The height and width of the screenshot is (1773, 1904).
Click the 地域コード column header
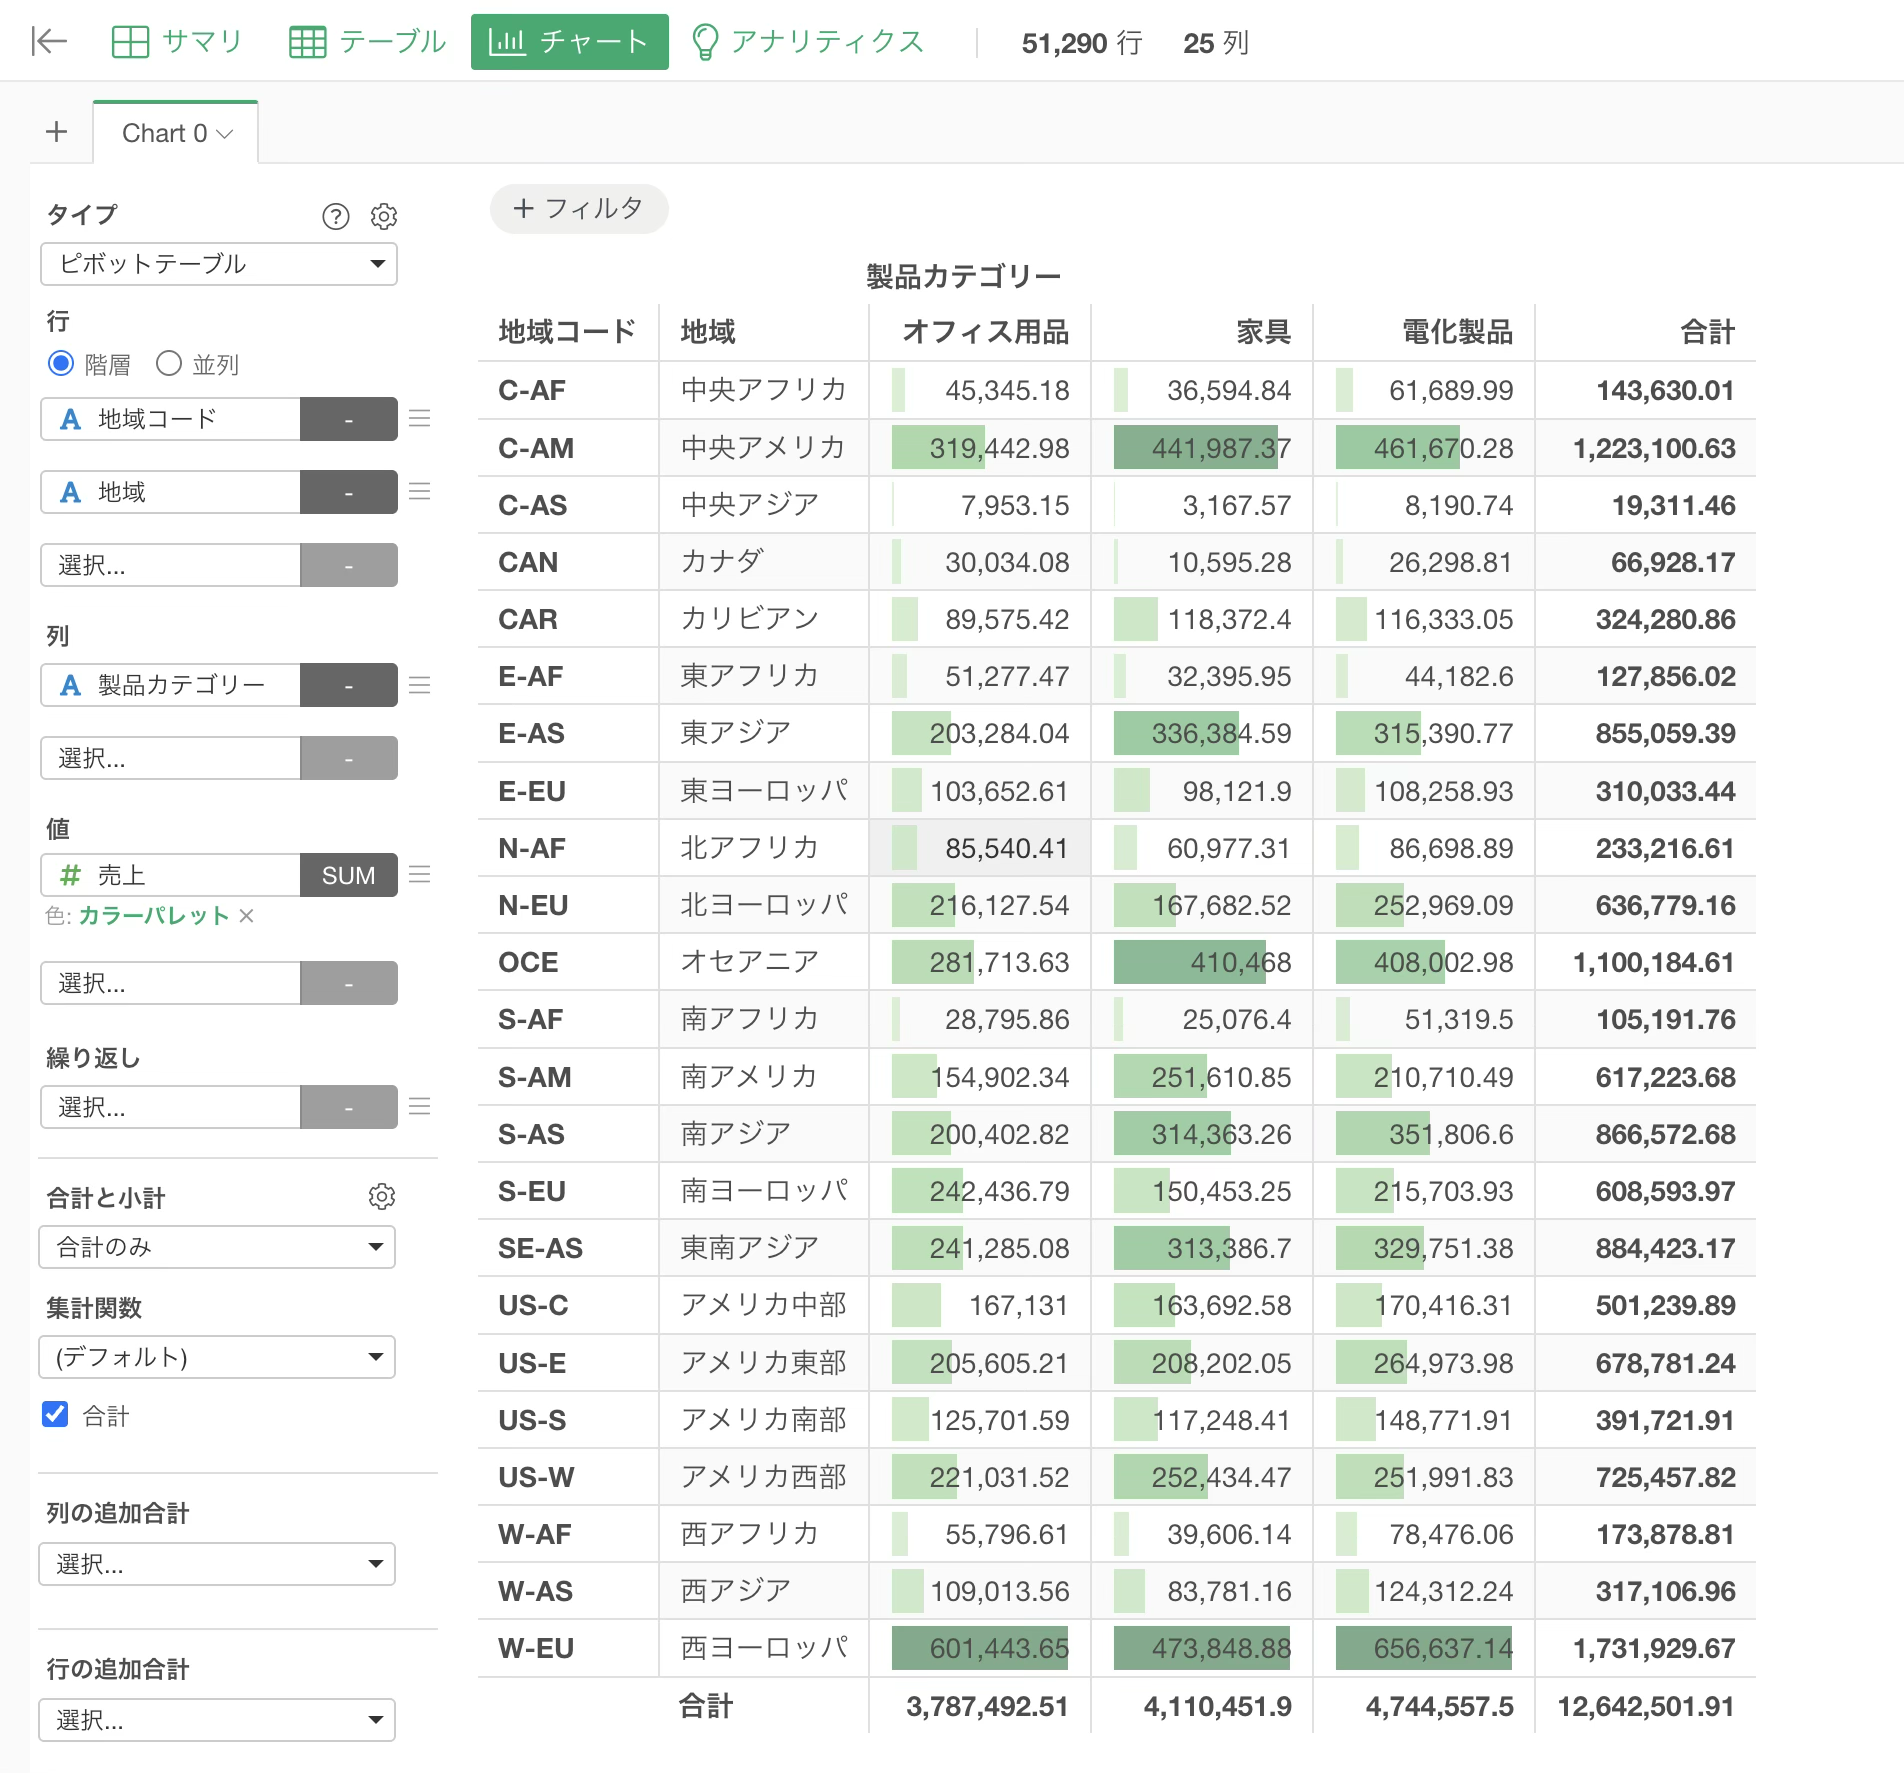(567, 332)
